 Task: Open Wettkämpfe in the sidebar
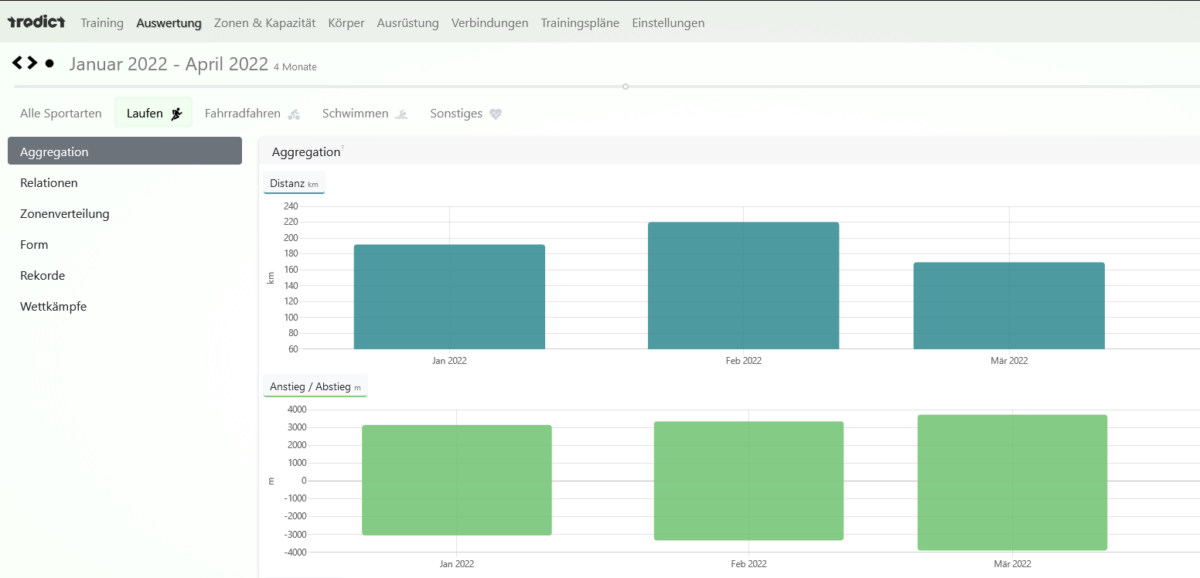click(53, 307)
